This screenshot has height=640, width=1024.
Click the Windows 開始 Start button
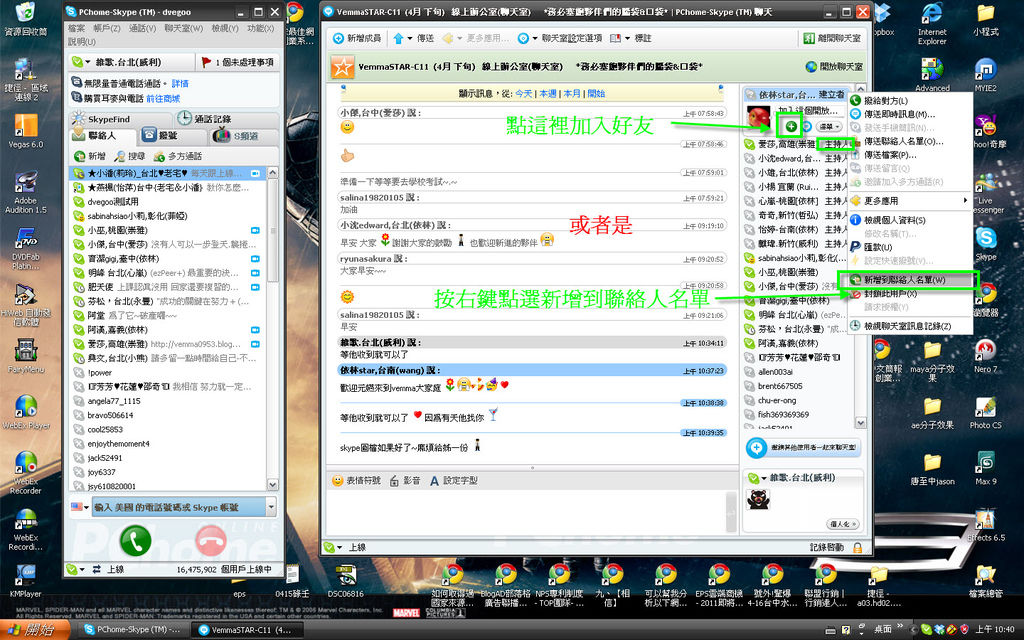(34, 630)
